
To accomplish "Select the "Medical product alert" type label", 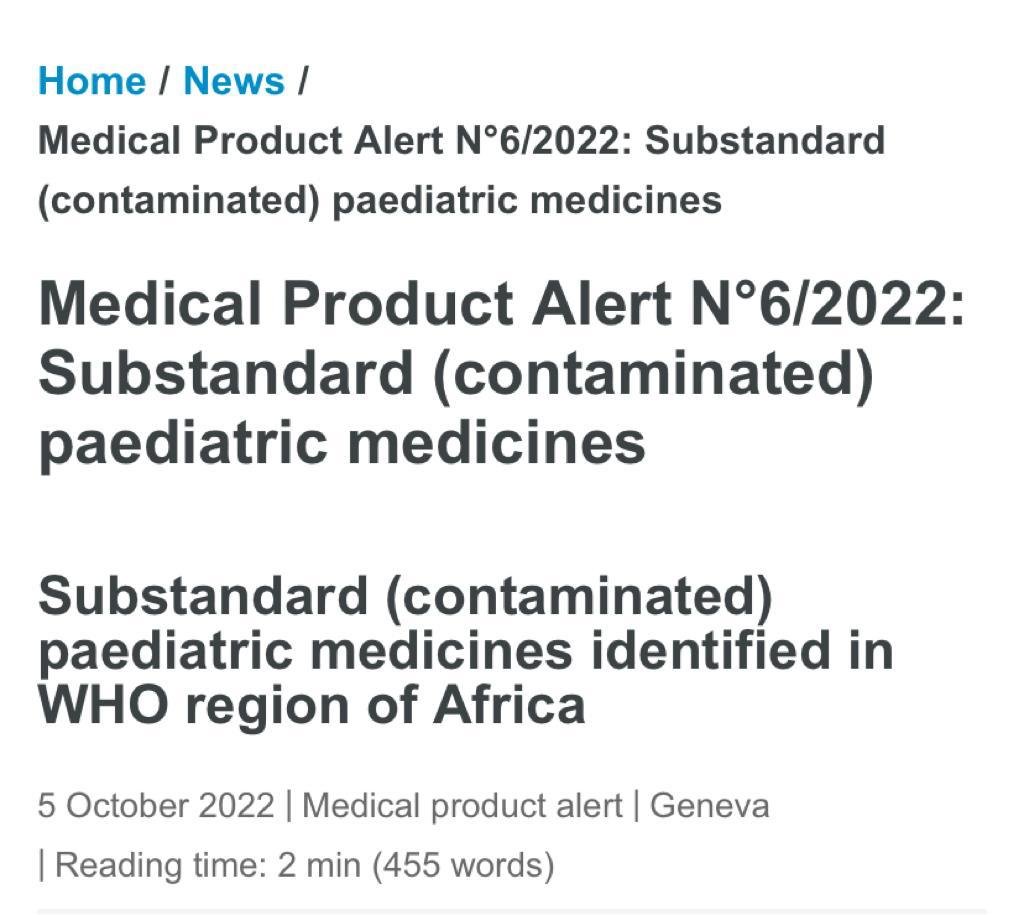I will click(462, 806).
